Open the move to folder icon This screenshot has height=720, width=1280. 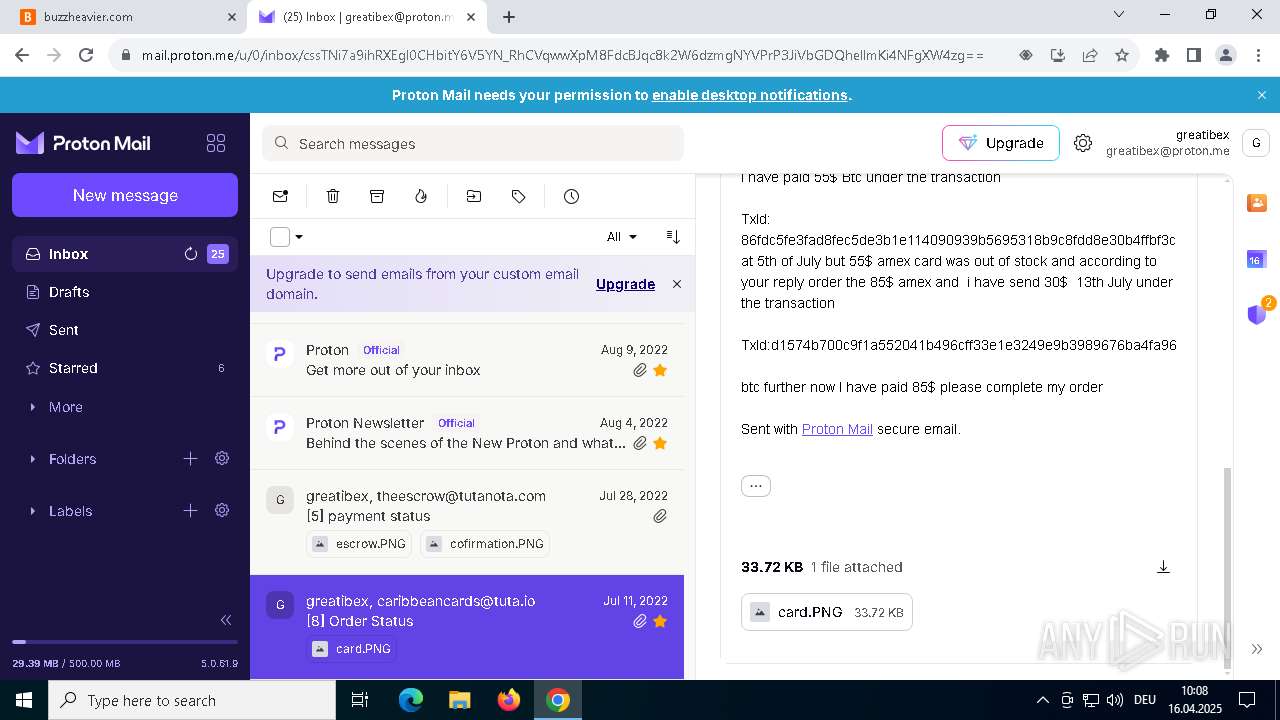[474, 196]
